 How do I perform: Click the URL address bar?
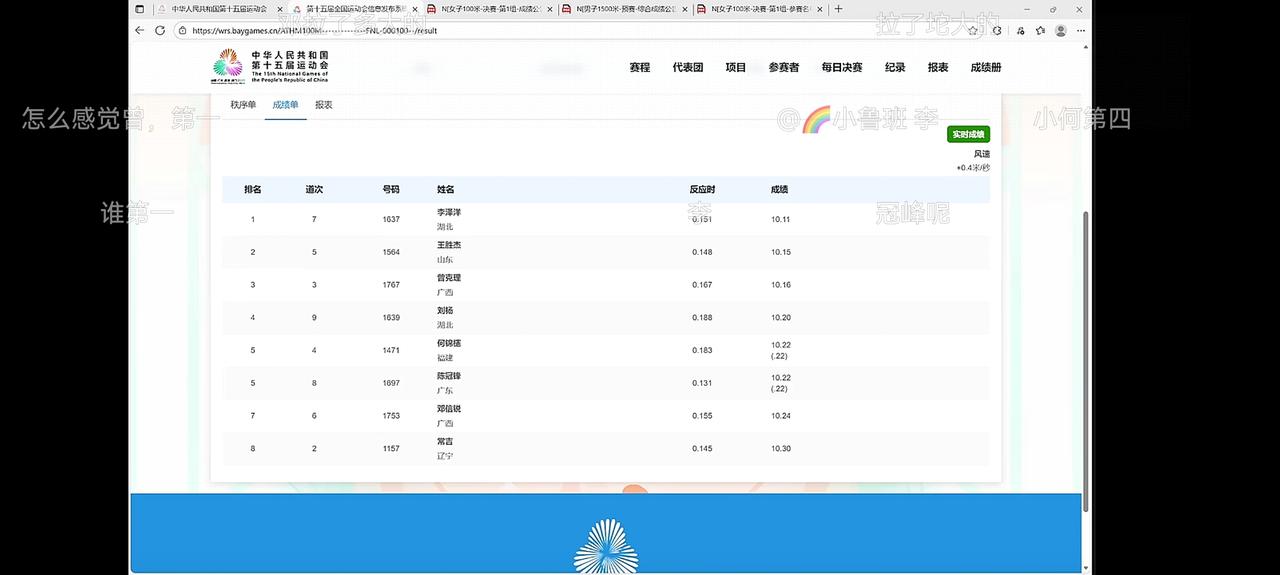pos(560,30)
